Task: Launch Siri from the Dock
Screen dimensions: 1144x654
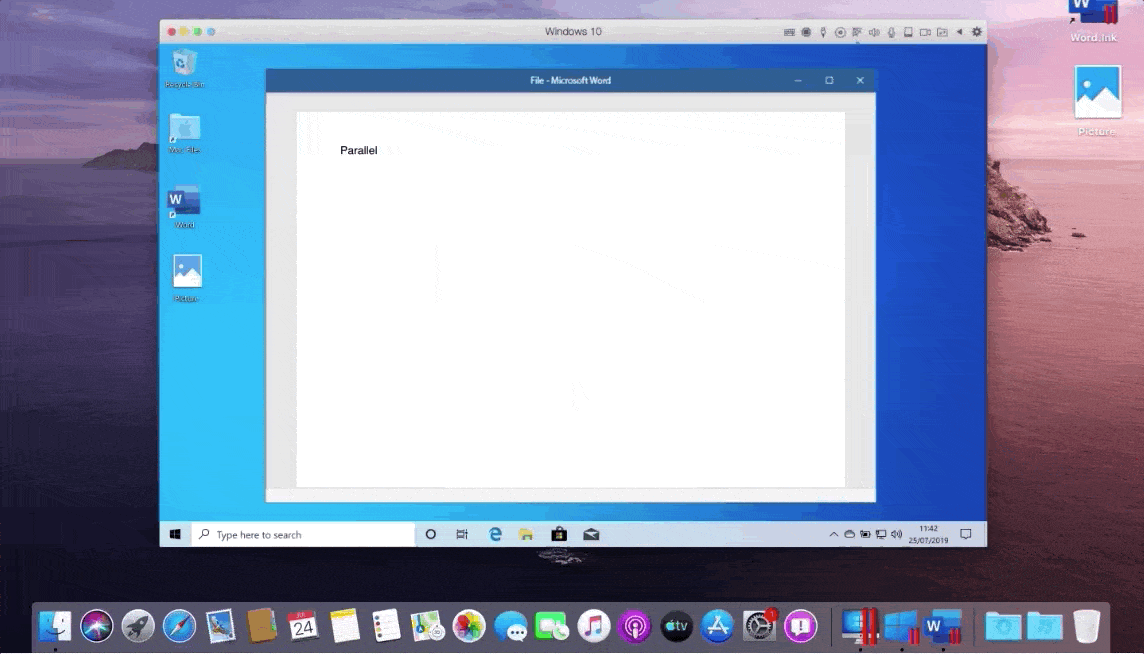Action: (96, 626)
